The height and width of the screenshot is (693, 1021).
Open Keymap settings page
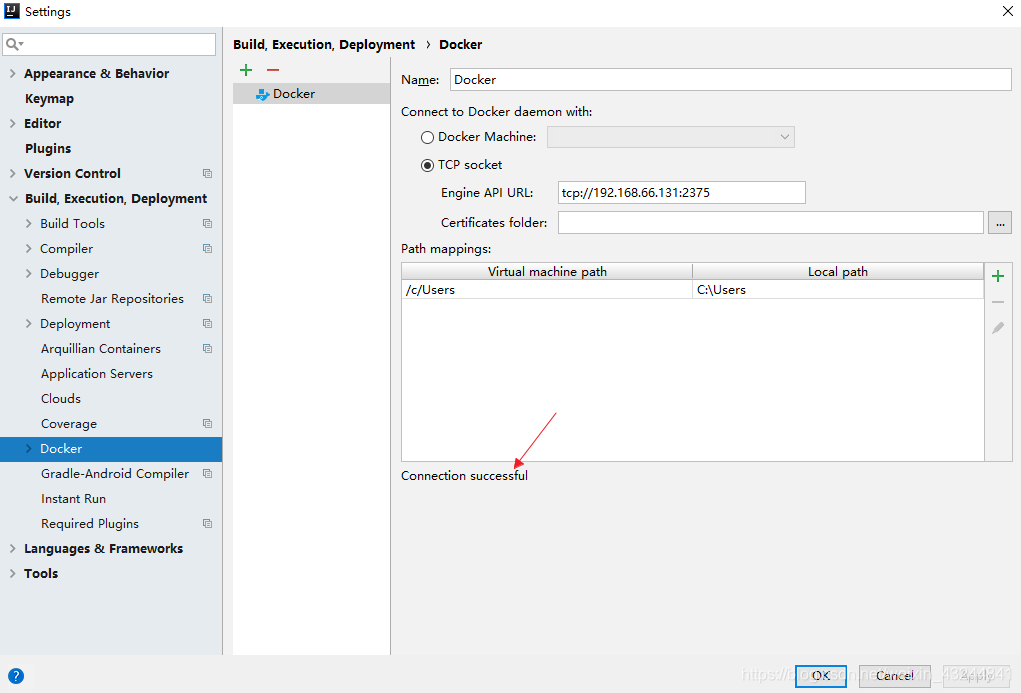click(49, 98)
